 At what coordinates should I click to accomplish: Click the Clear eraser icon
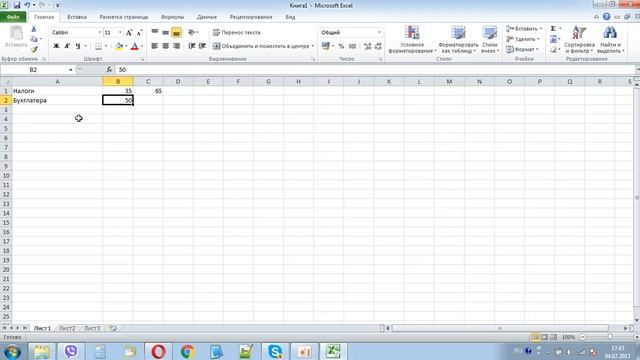click(x=553, y=49)
